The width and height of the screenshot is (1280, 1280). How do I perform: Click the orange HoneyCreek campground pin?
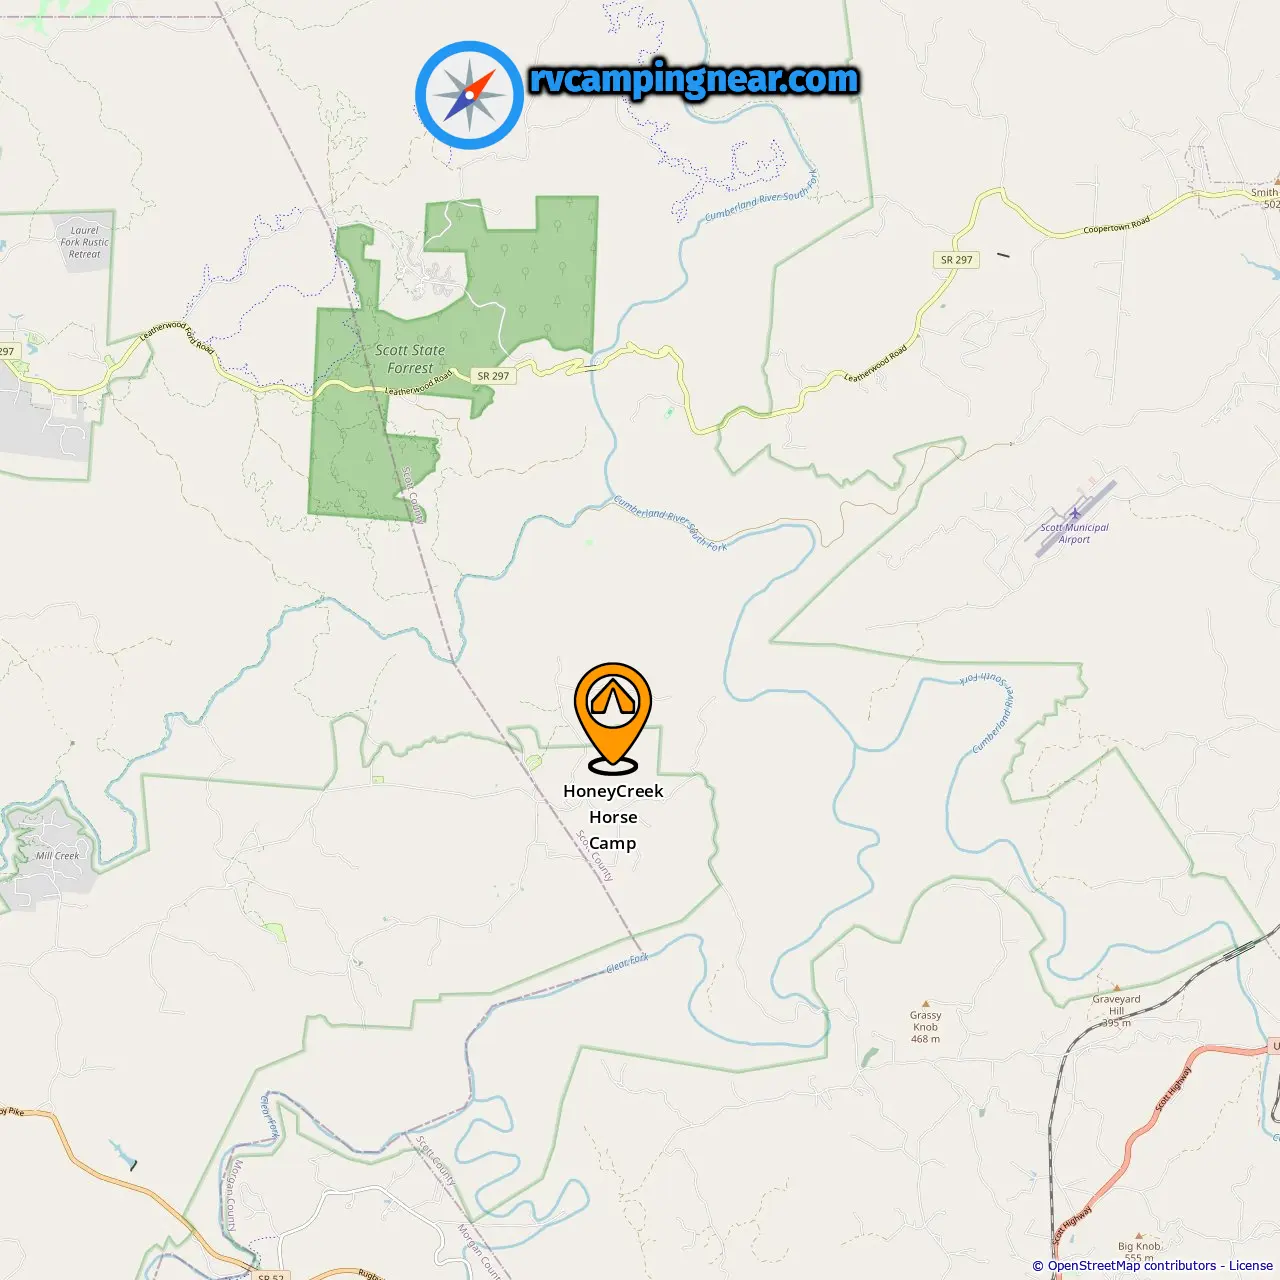tap(613, 718)
